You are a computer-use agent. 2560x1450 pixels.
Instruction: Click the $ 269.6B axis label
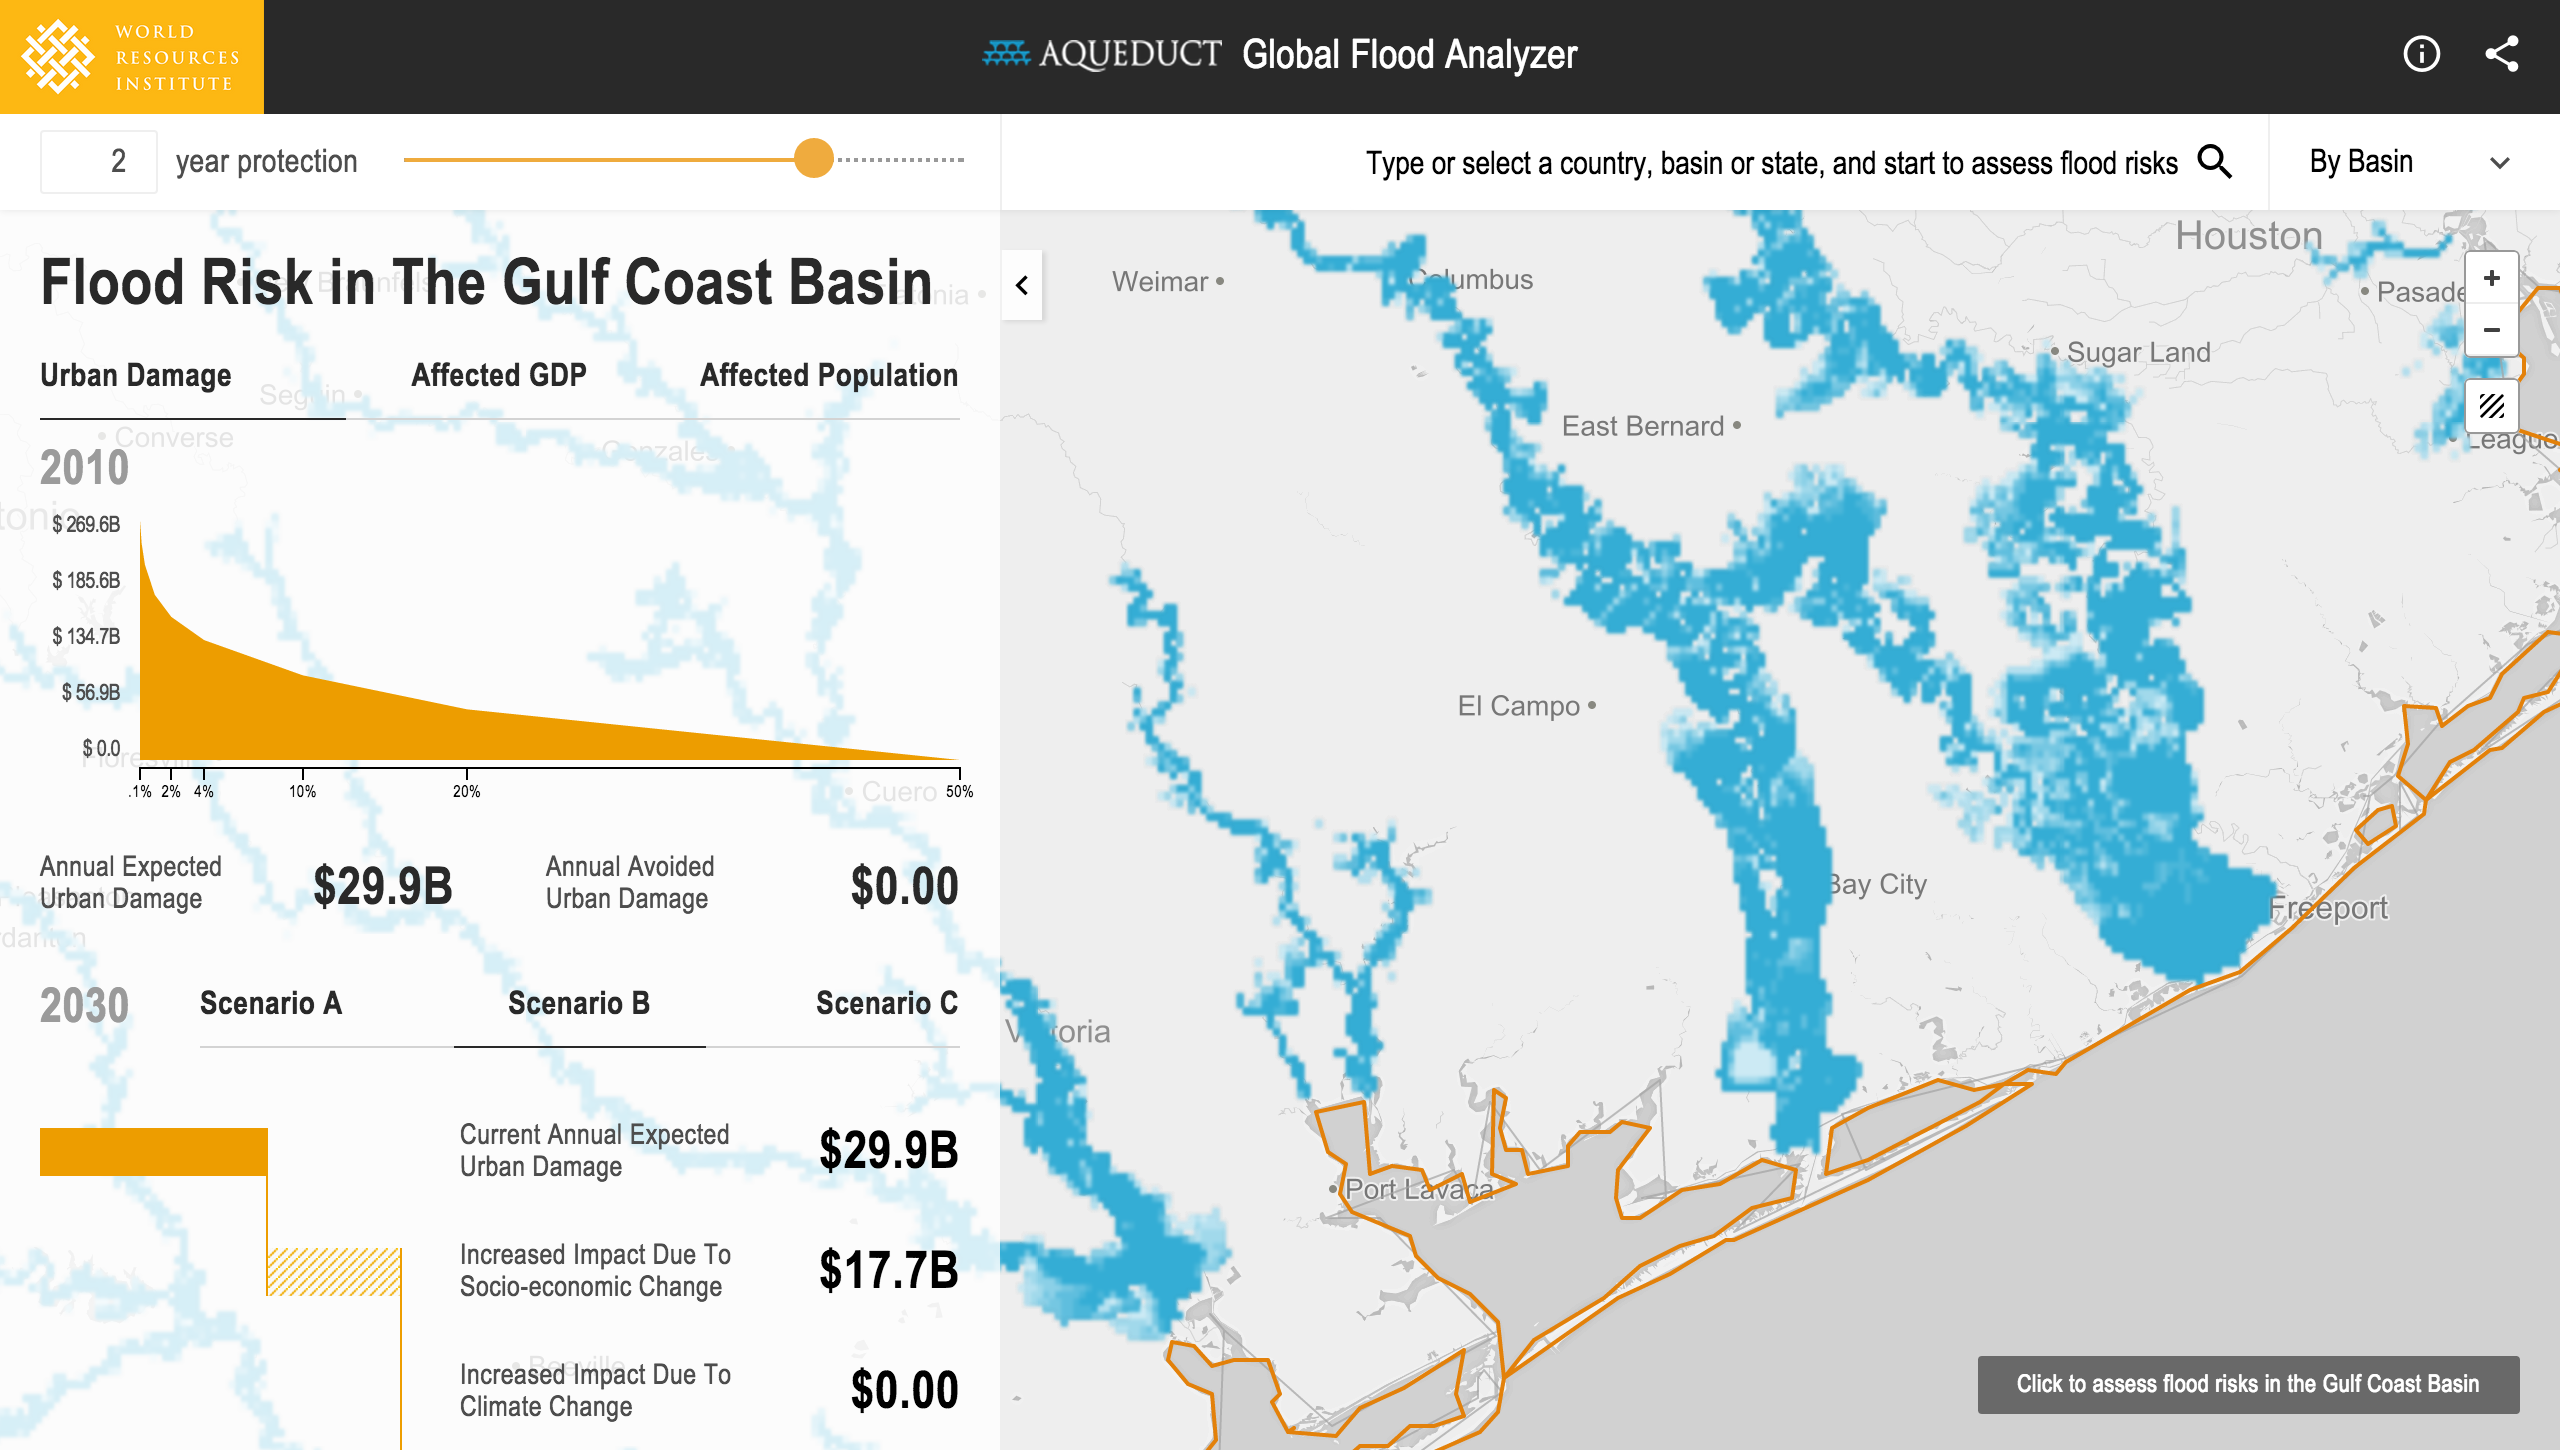point(86,524)
